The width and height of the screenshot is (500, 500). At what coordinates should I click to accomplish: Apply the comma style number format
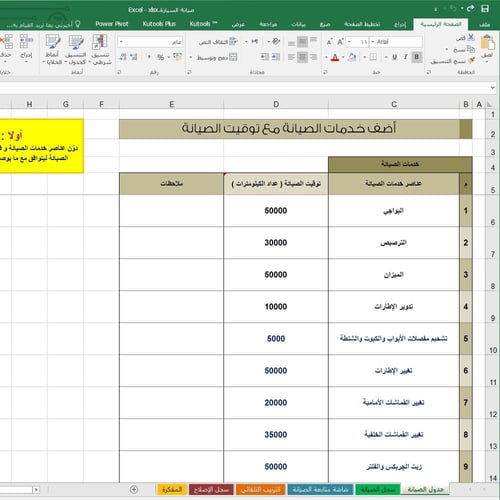tap(149, 57)
